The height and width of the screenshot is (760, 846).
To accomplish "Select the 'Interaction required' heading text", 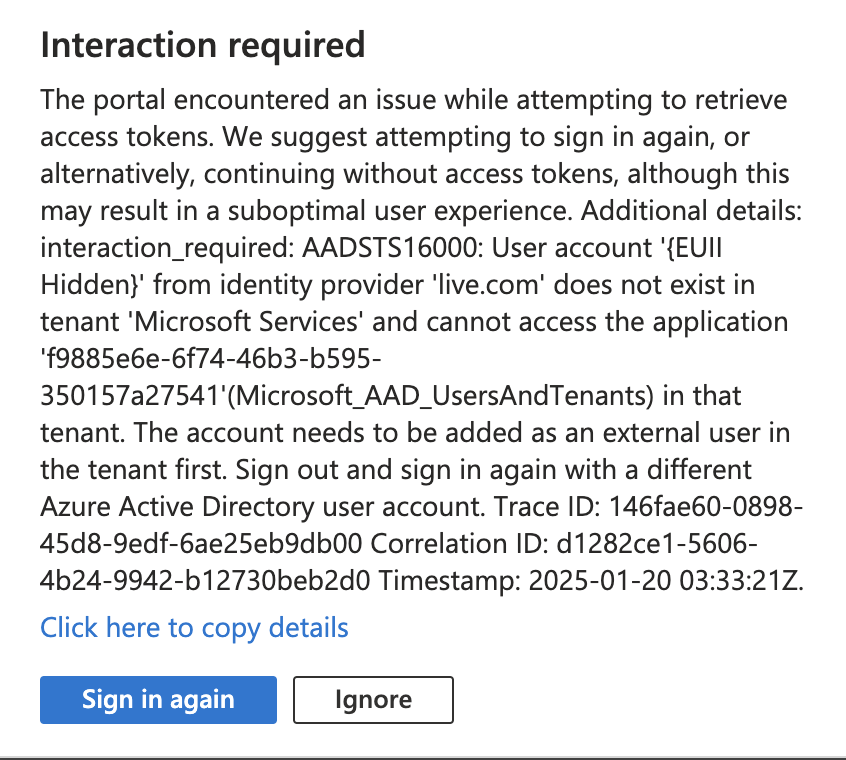I will [202, 45].
